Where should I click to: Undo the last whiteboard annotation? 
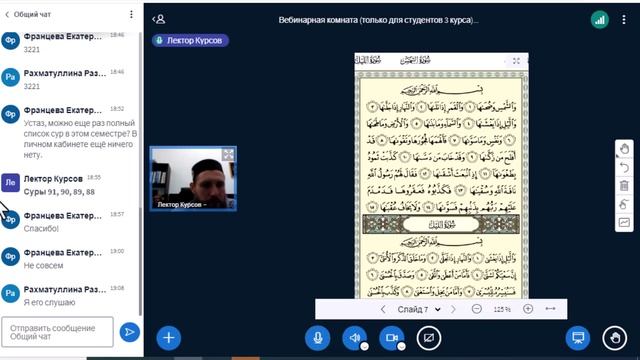pos(624,167)
